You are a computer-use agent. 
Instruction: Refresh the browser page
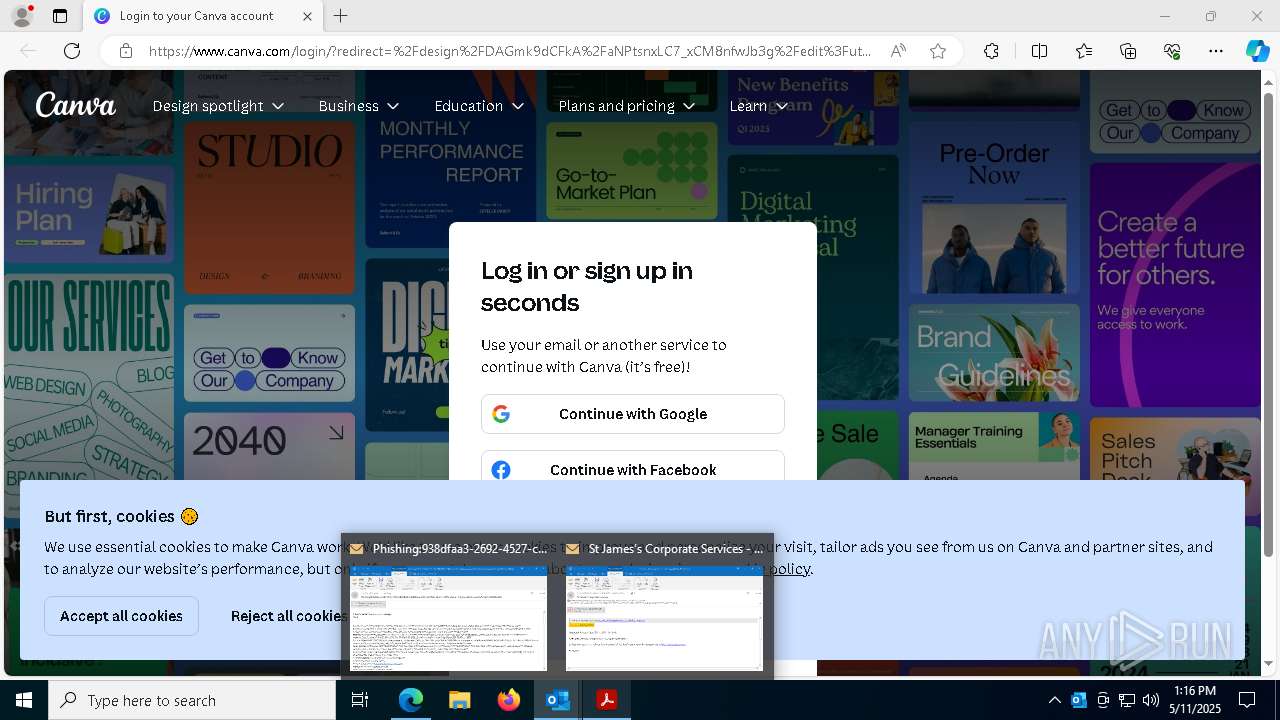tap(72, 51)
